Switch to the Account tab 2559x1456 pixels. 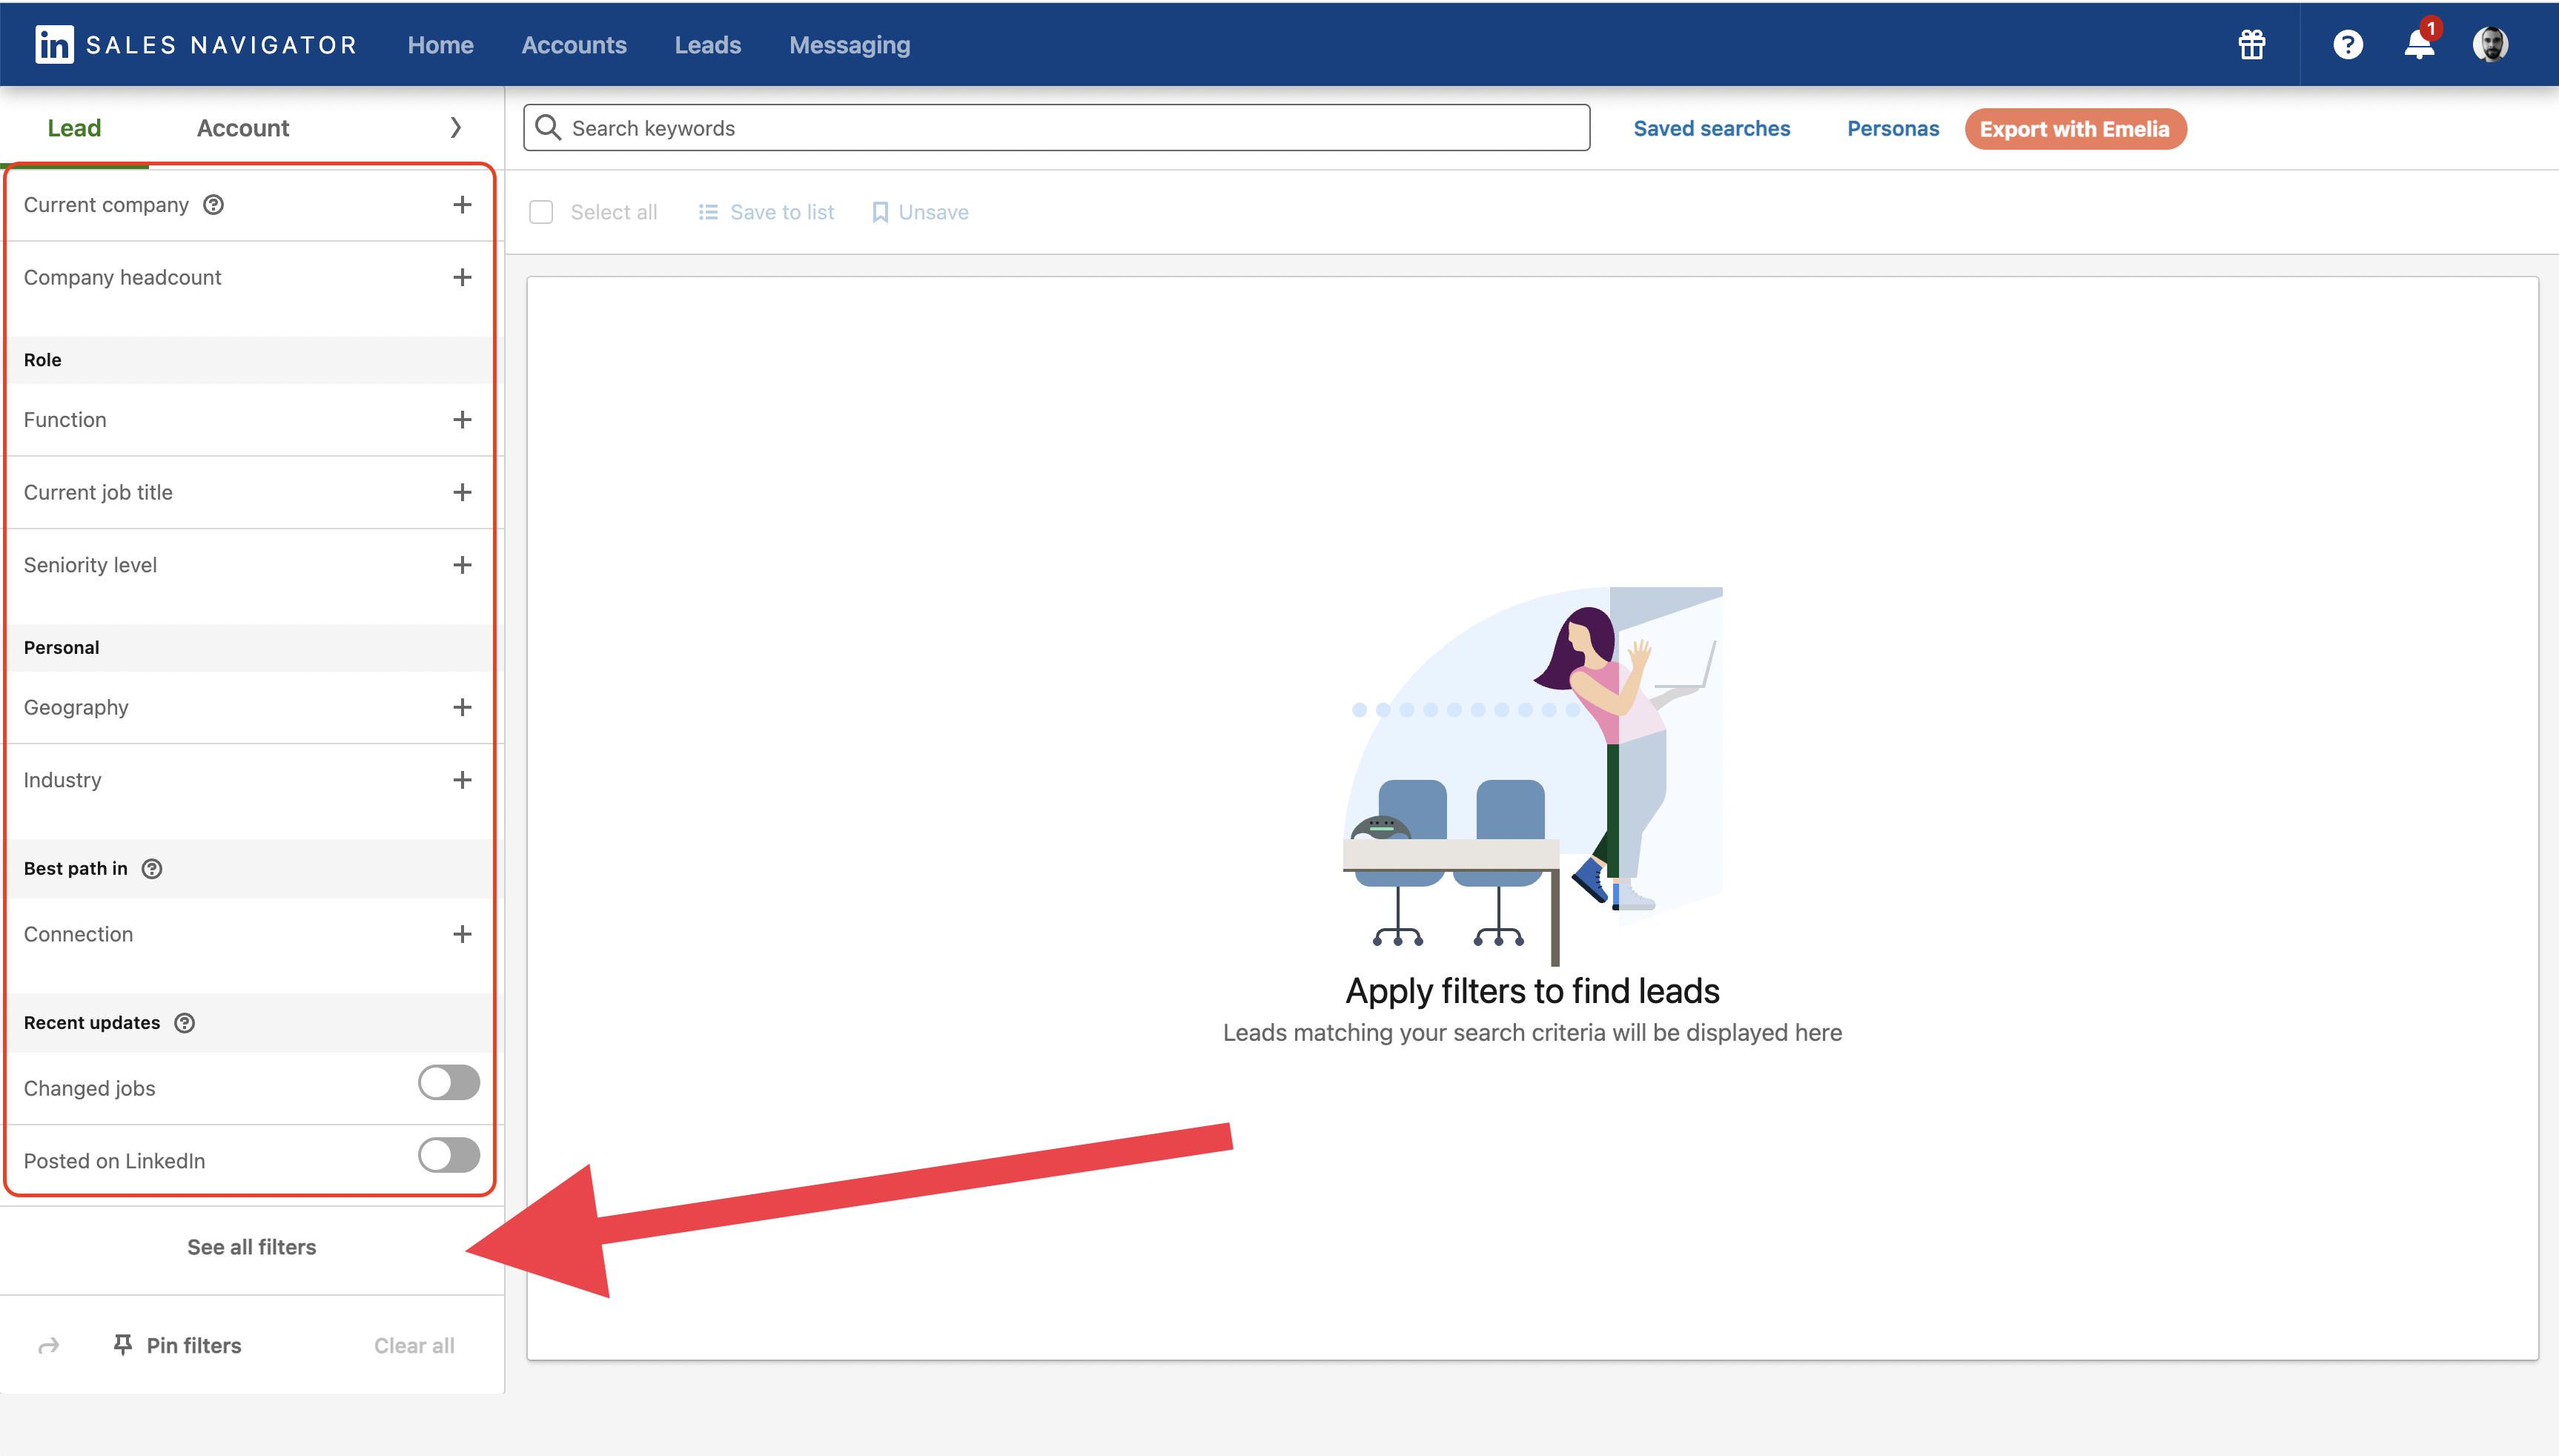click(243, 127)
